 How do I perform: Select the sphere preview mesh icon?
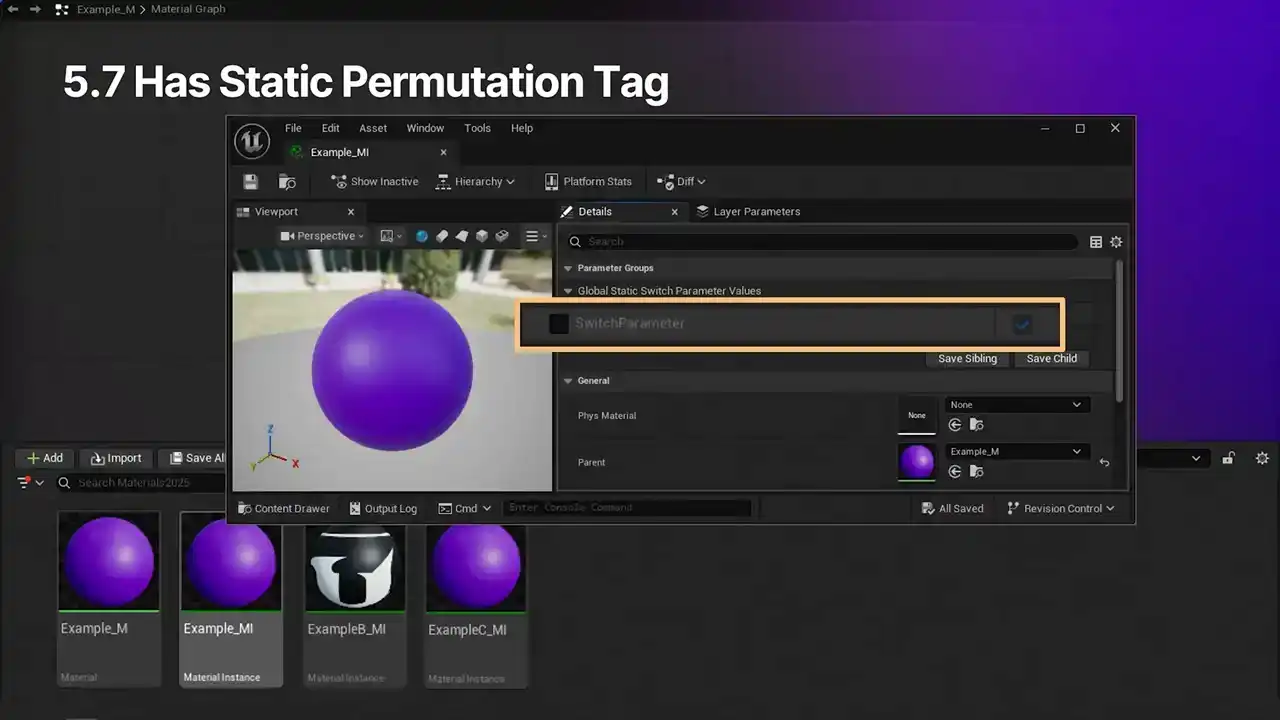[x=421, y=236]
